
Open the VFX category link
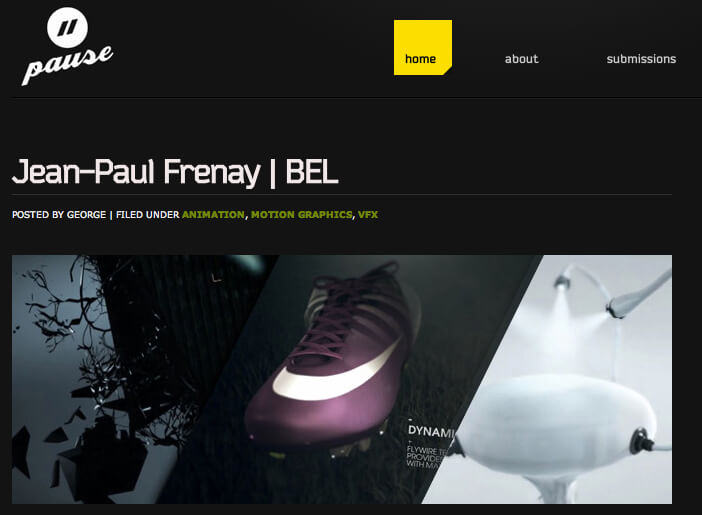coord(368,215)
